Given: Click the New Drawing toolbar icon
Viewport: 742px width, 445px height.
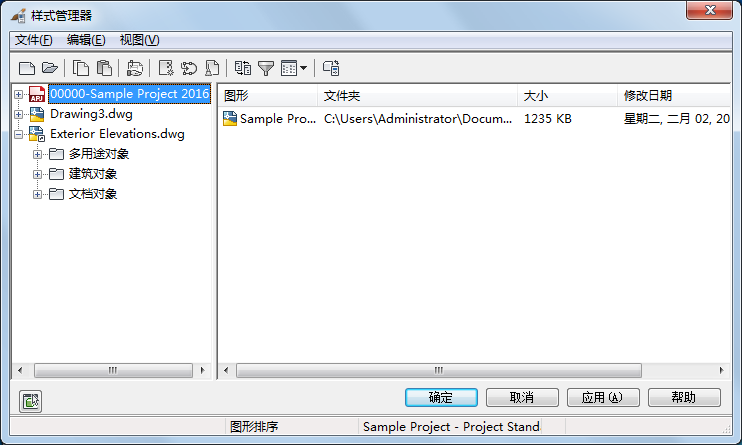Looking at the screenshot, I should 26,68.
